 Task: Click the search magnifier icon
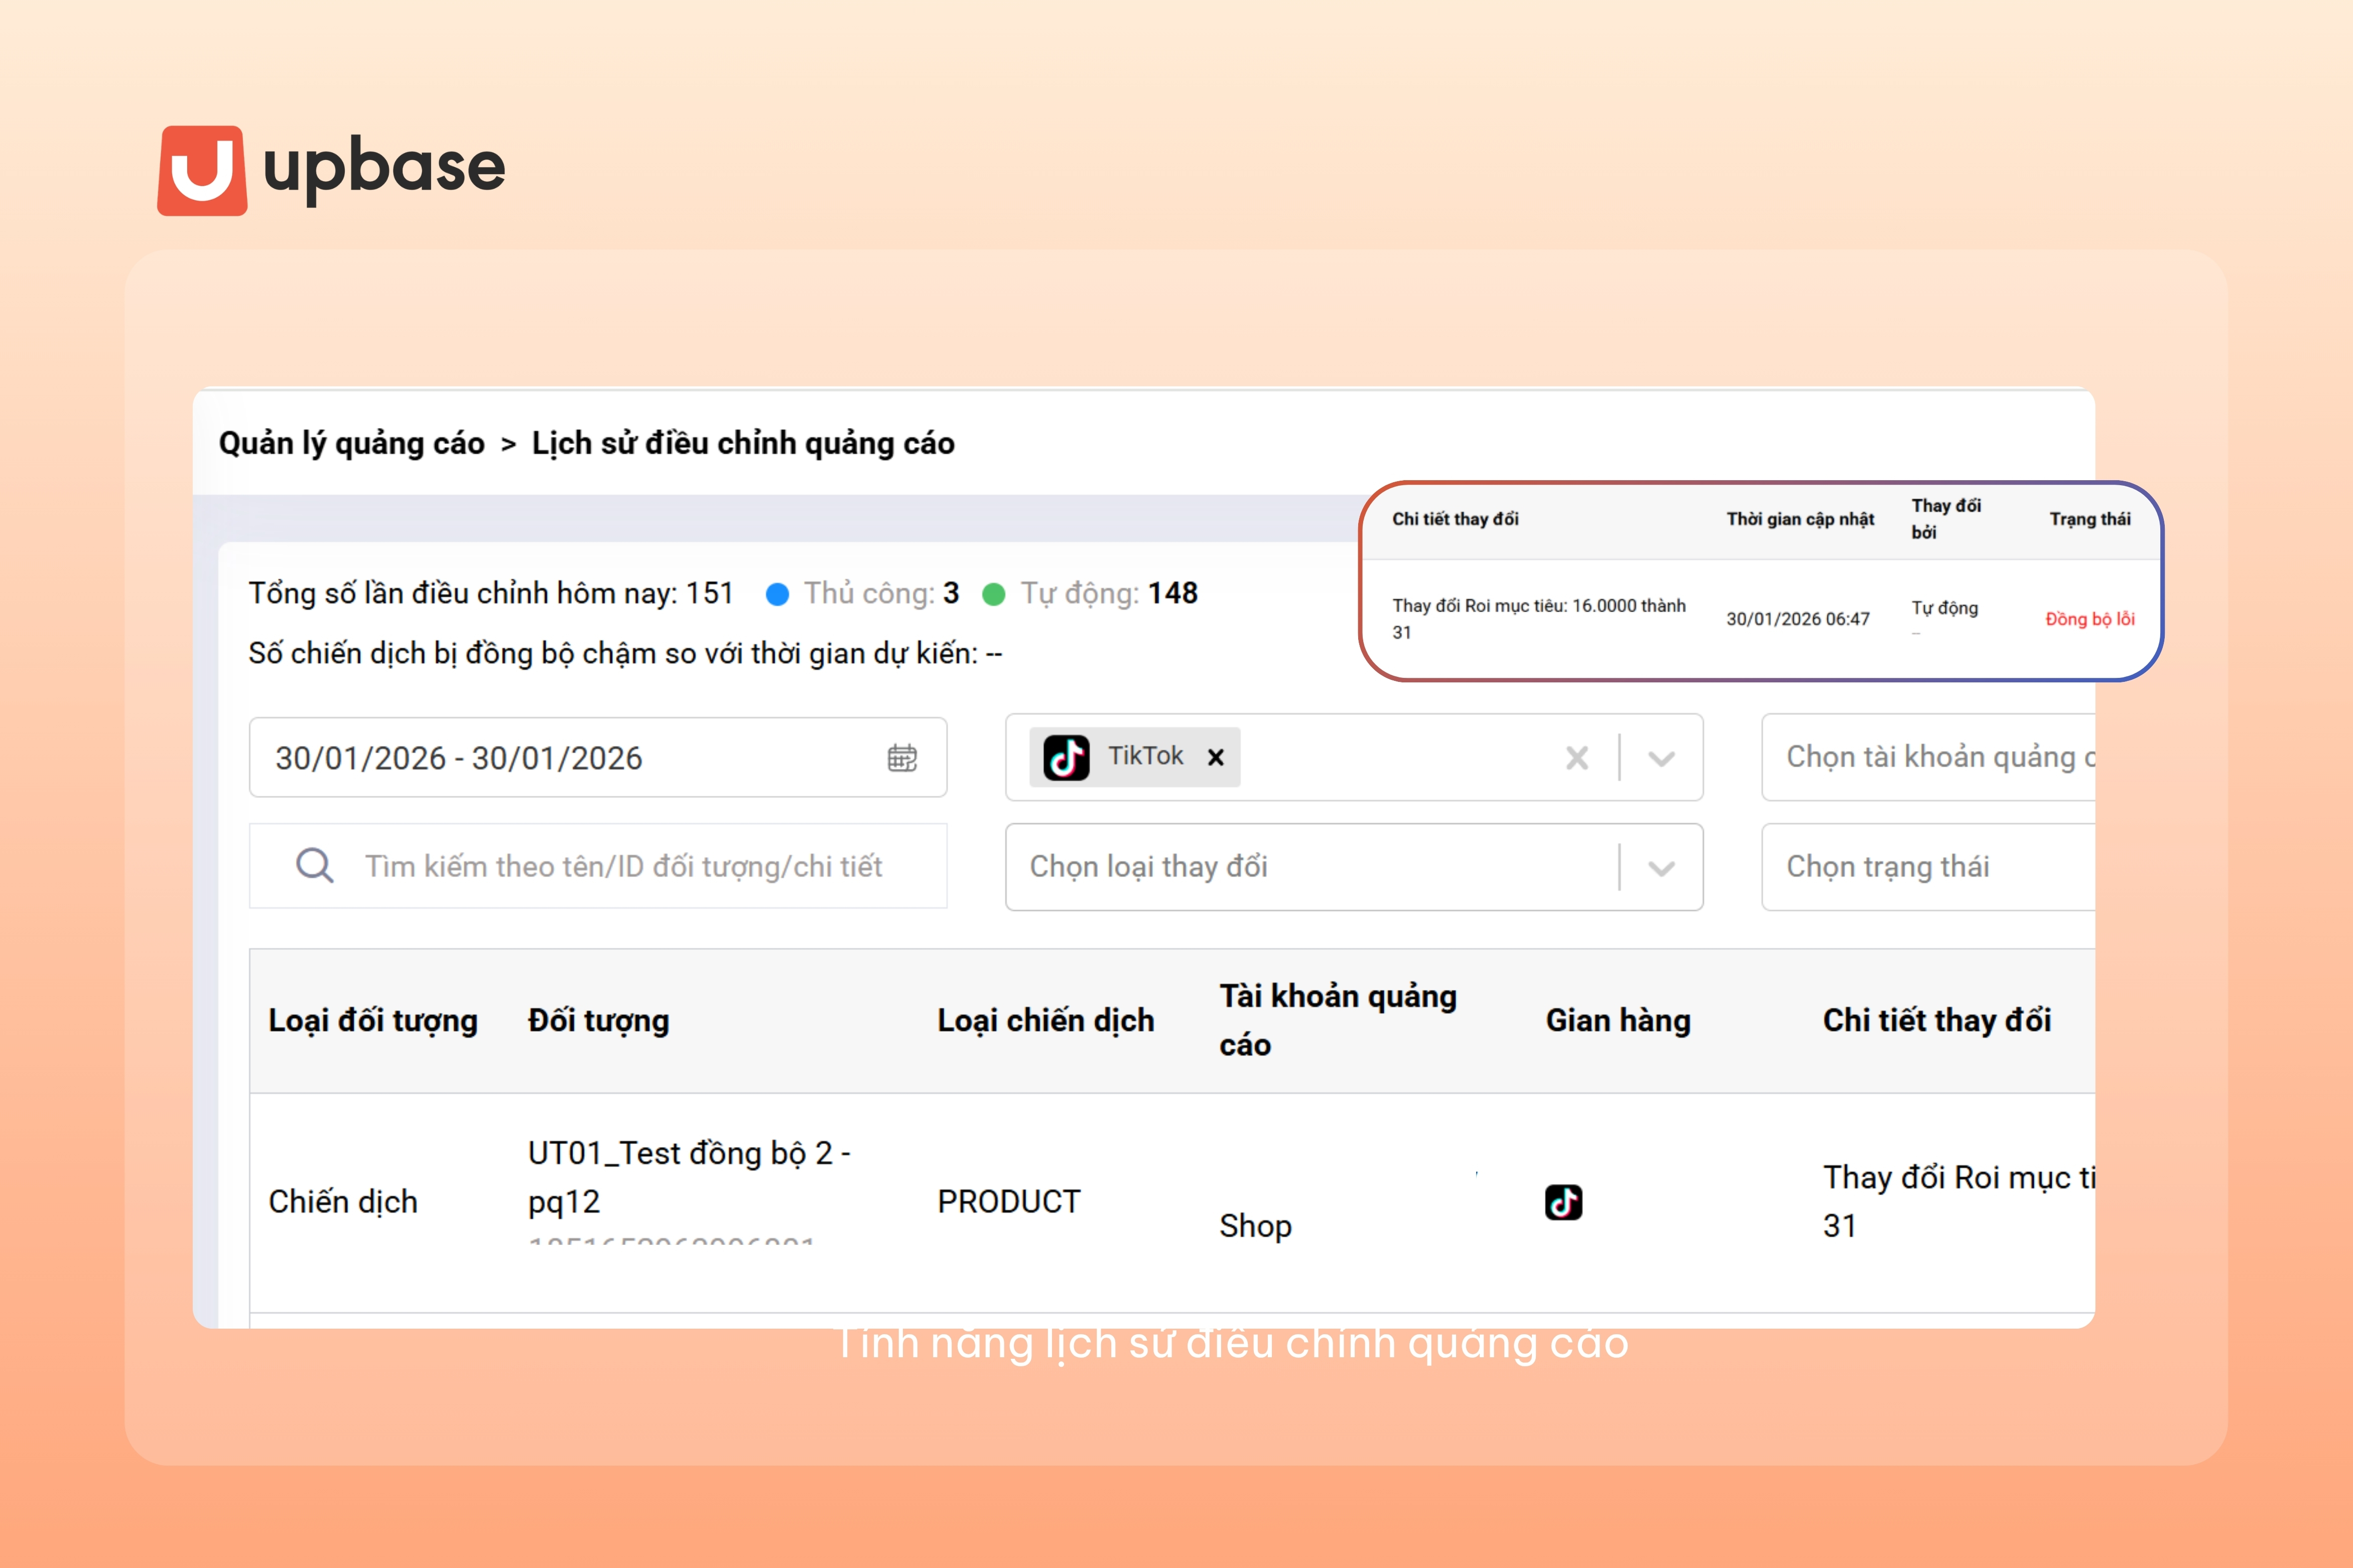click(314, 865)
